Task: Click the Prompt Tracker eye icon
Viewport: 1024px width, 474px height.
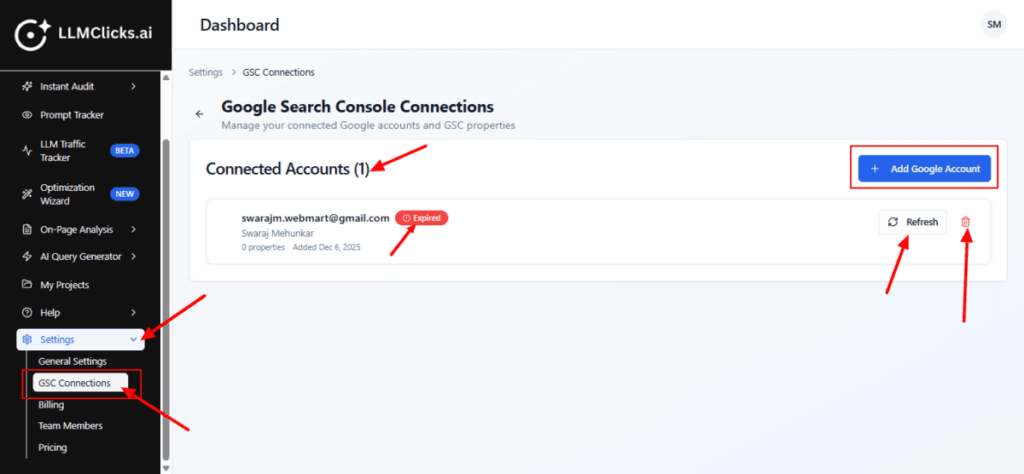Action: coord(27,115)
